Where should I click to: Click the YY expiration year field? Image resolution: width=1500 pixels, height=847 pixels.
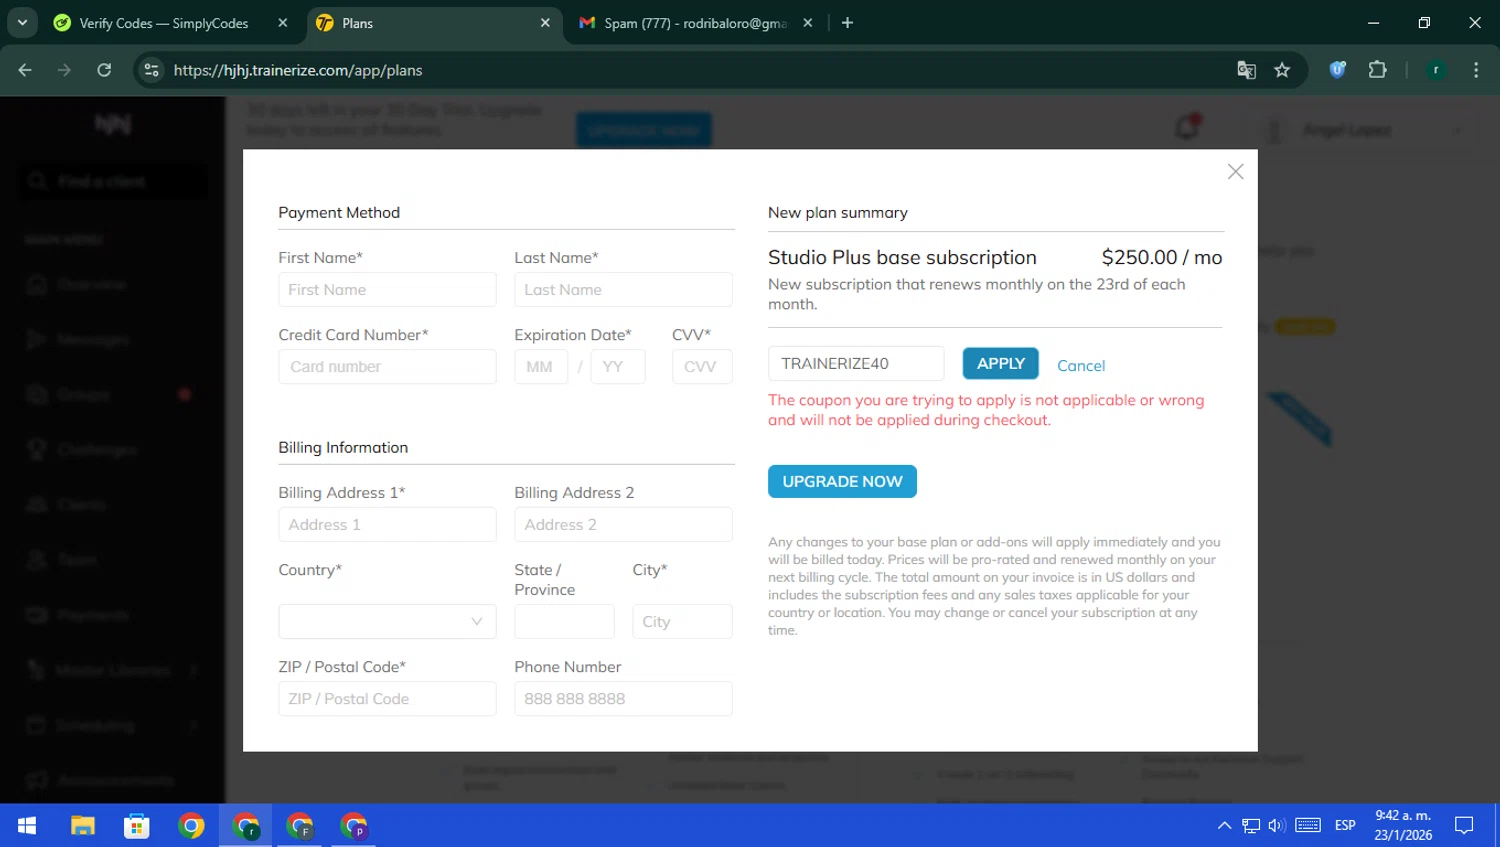coord(618,367)
